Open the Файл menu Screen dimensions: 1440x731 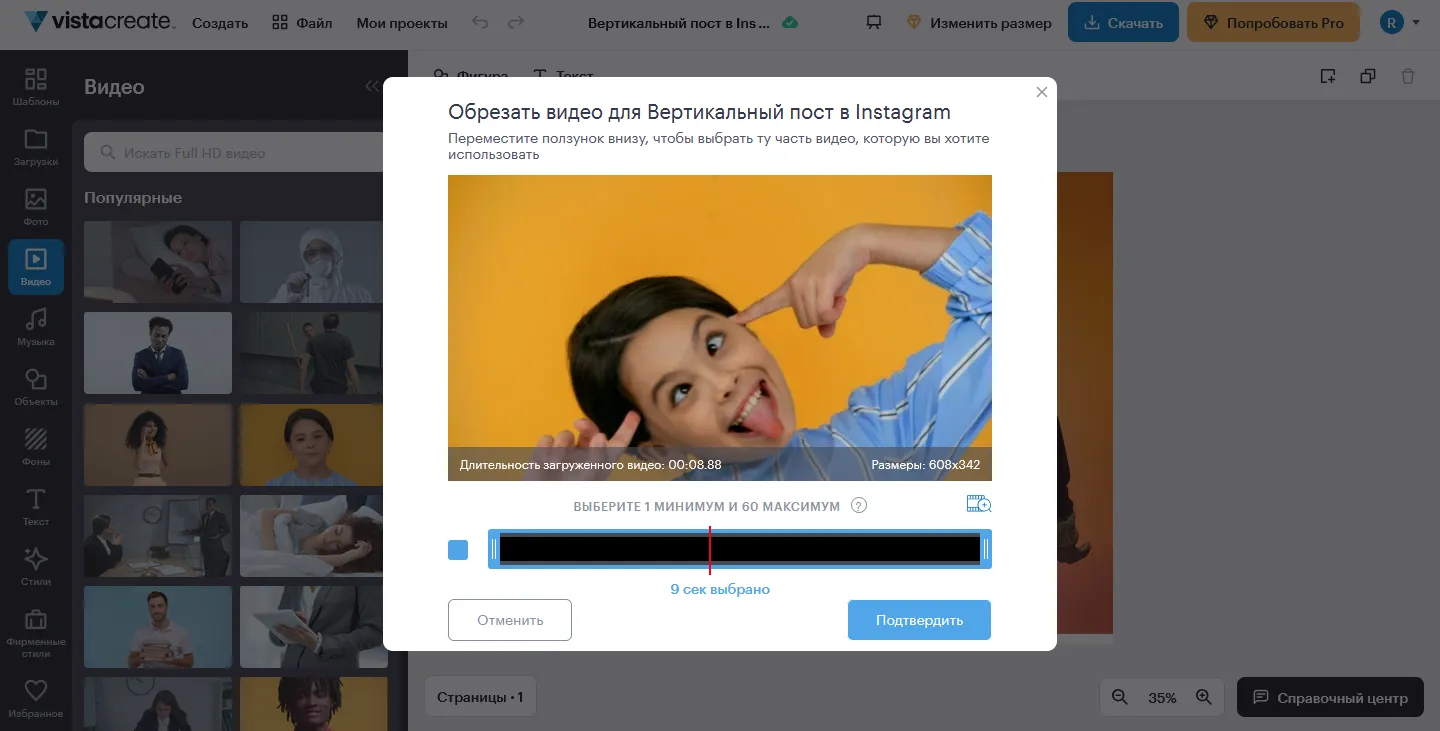click(302, 21)
